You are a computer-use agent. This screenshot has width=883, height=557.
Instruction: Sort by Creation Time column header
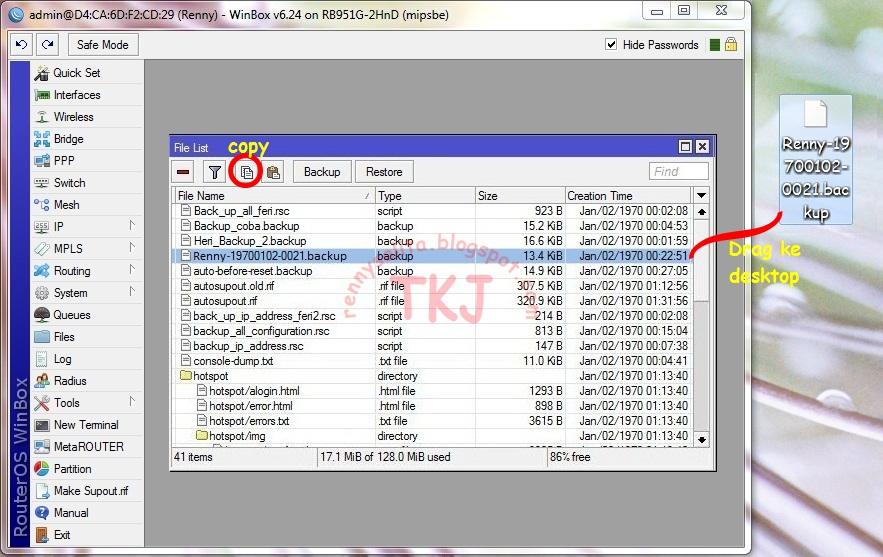tap(628, 195)
